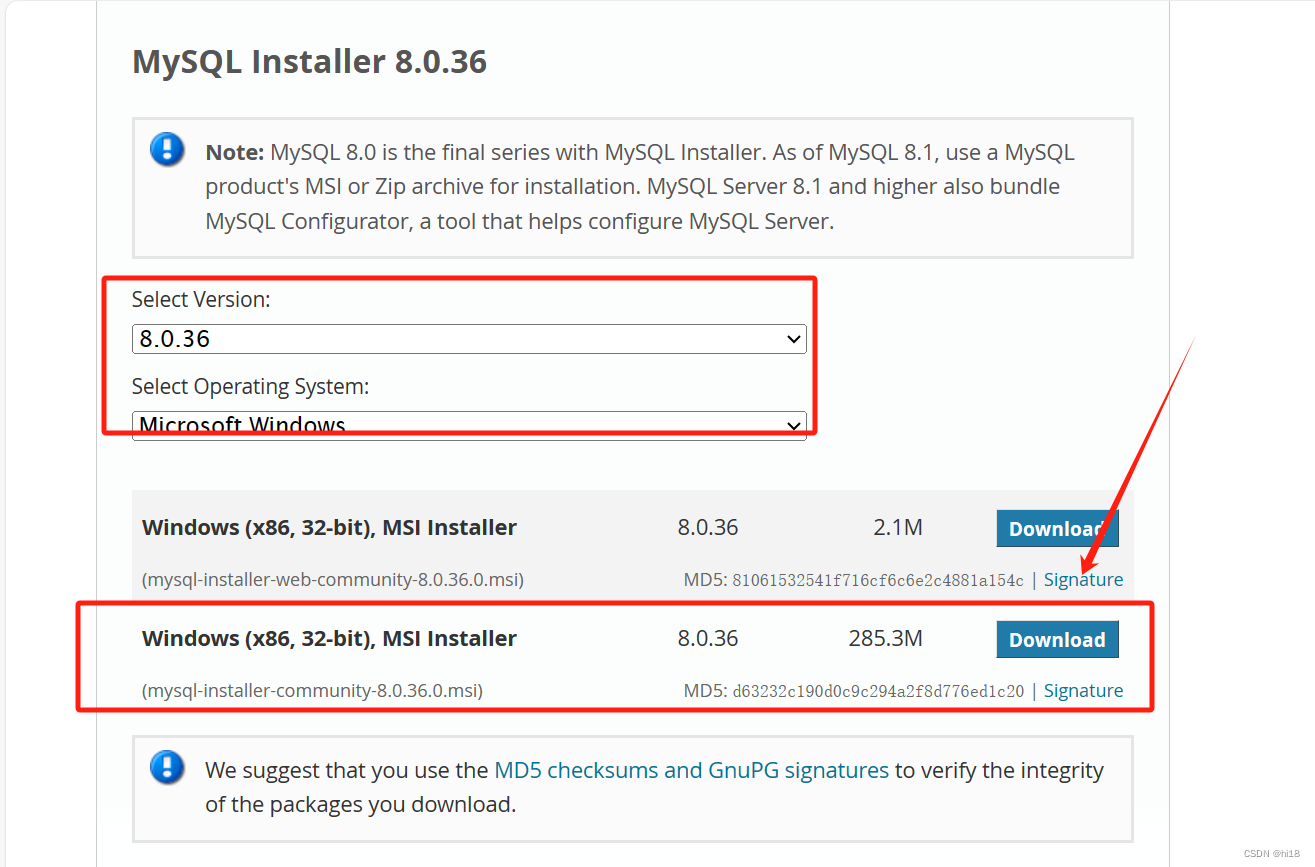Click version 8.0.36 in the 285.3M row
The height and width of the screenshot is (867, 1315).
[708, 638]
